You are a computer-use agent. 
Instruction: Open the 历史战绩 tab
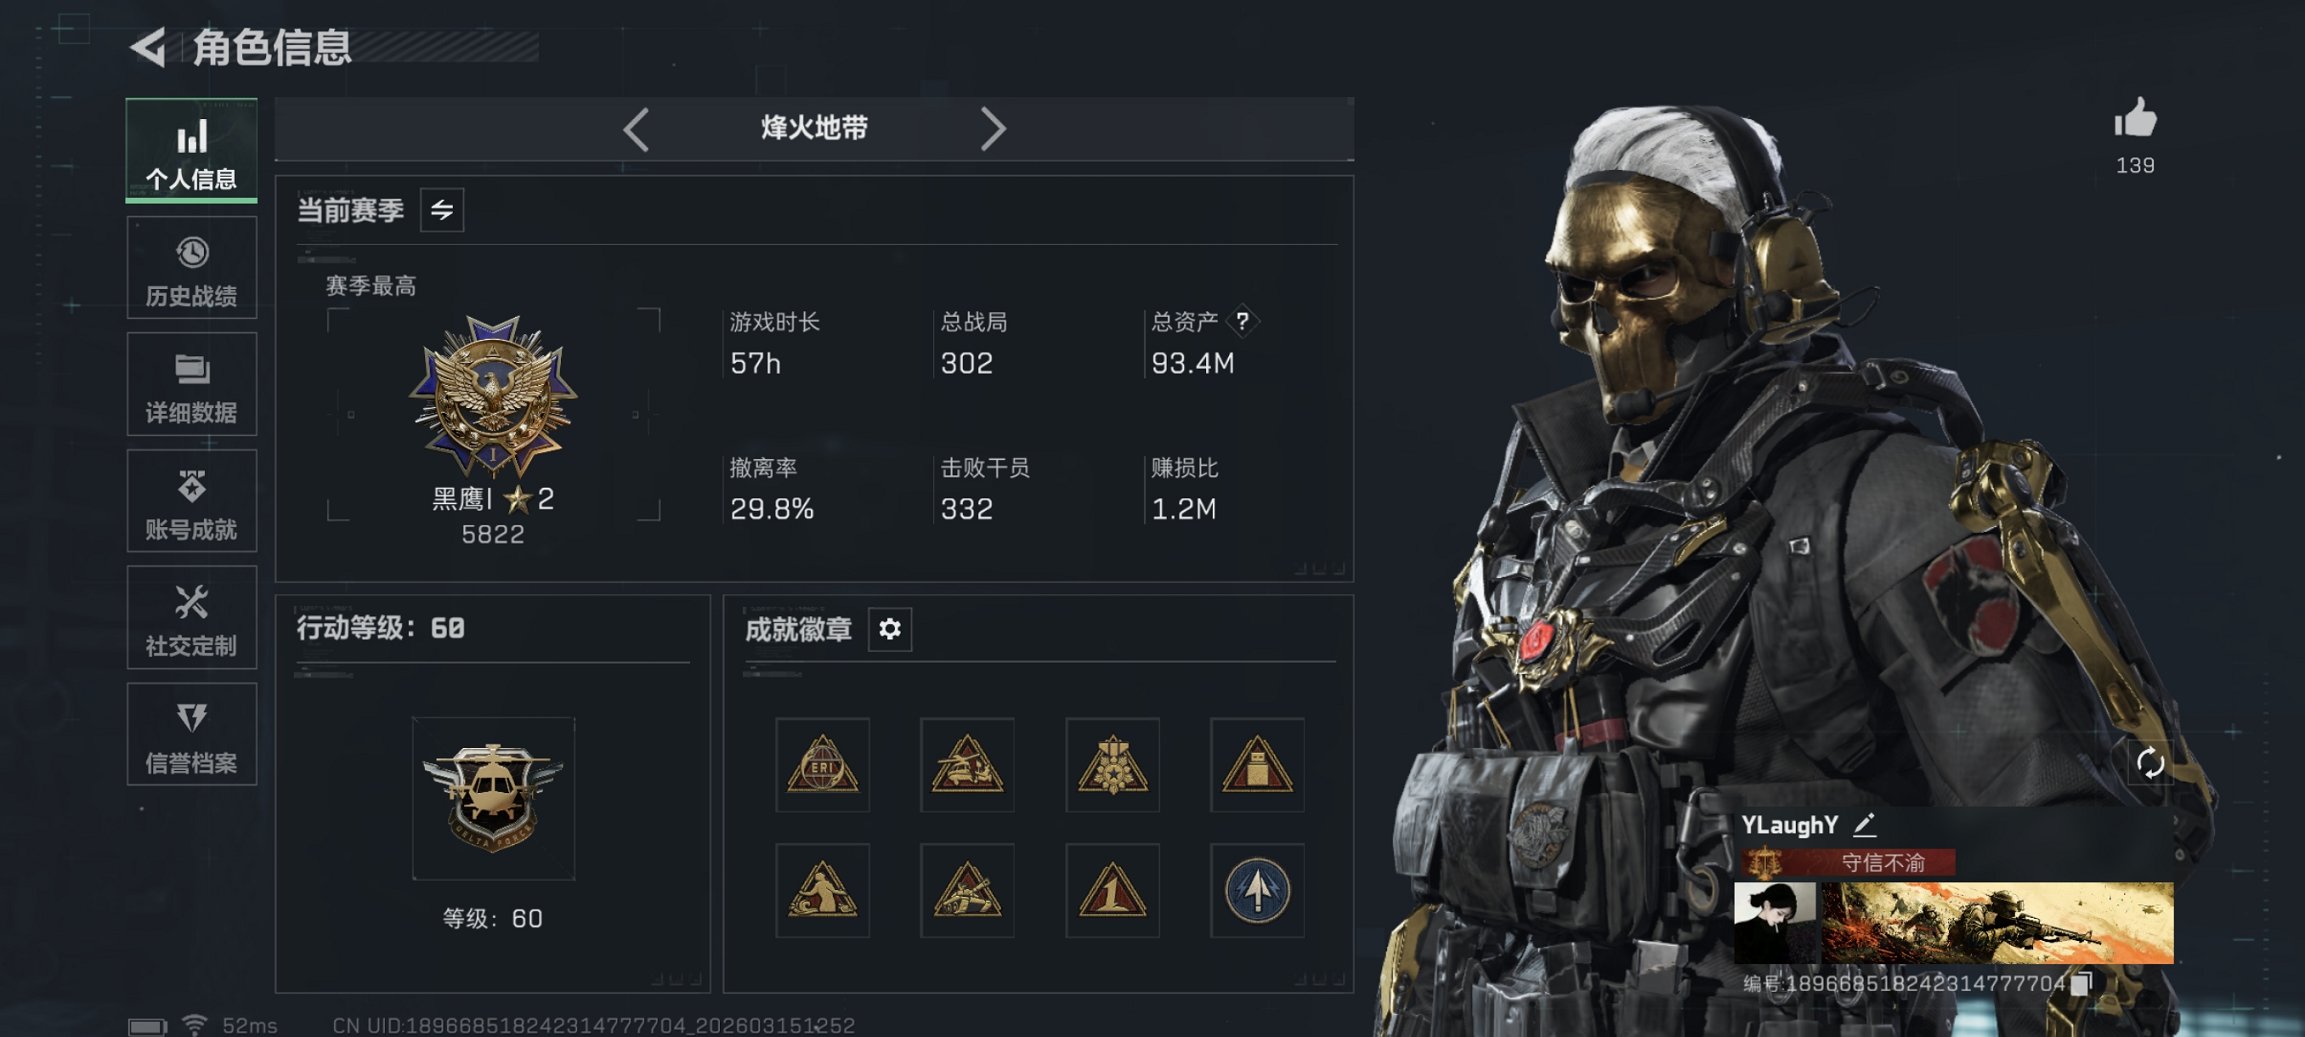(191, 268)
